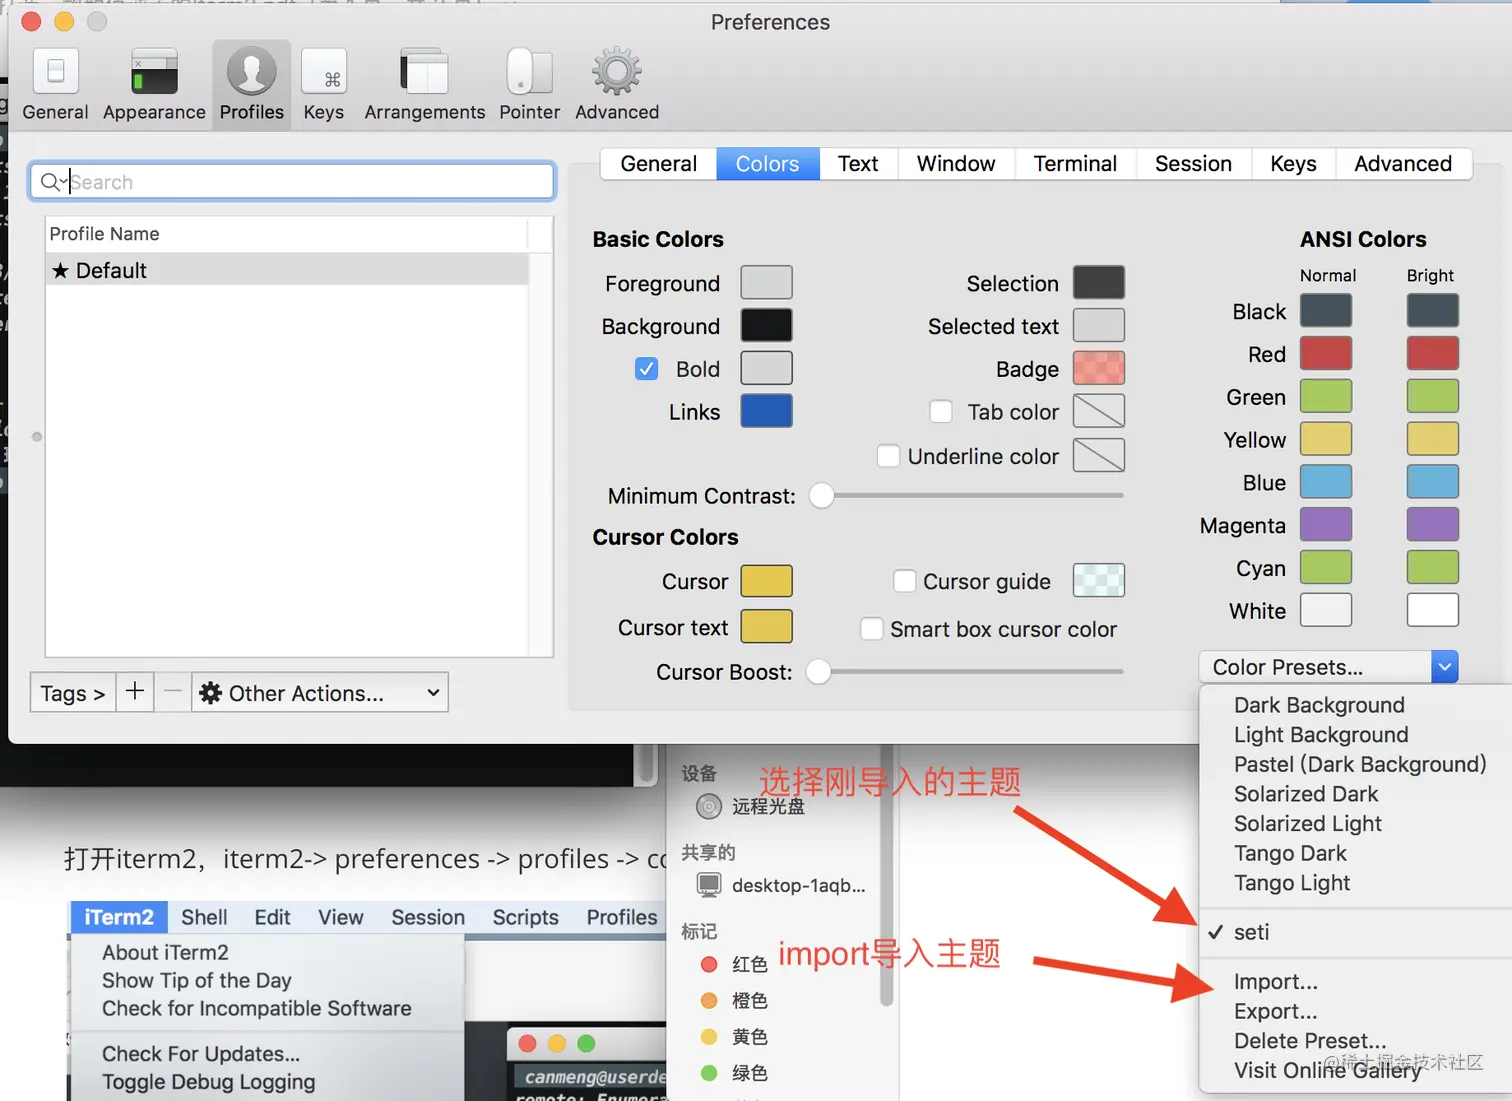Screen dimensions: 1512x1101
Task: Open the General preferences pane icon
Action: [56, 72]
